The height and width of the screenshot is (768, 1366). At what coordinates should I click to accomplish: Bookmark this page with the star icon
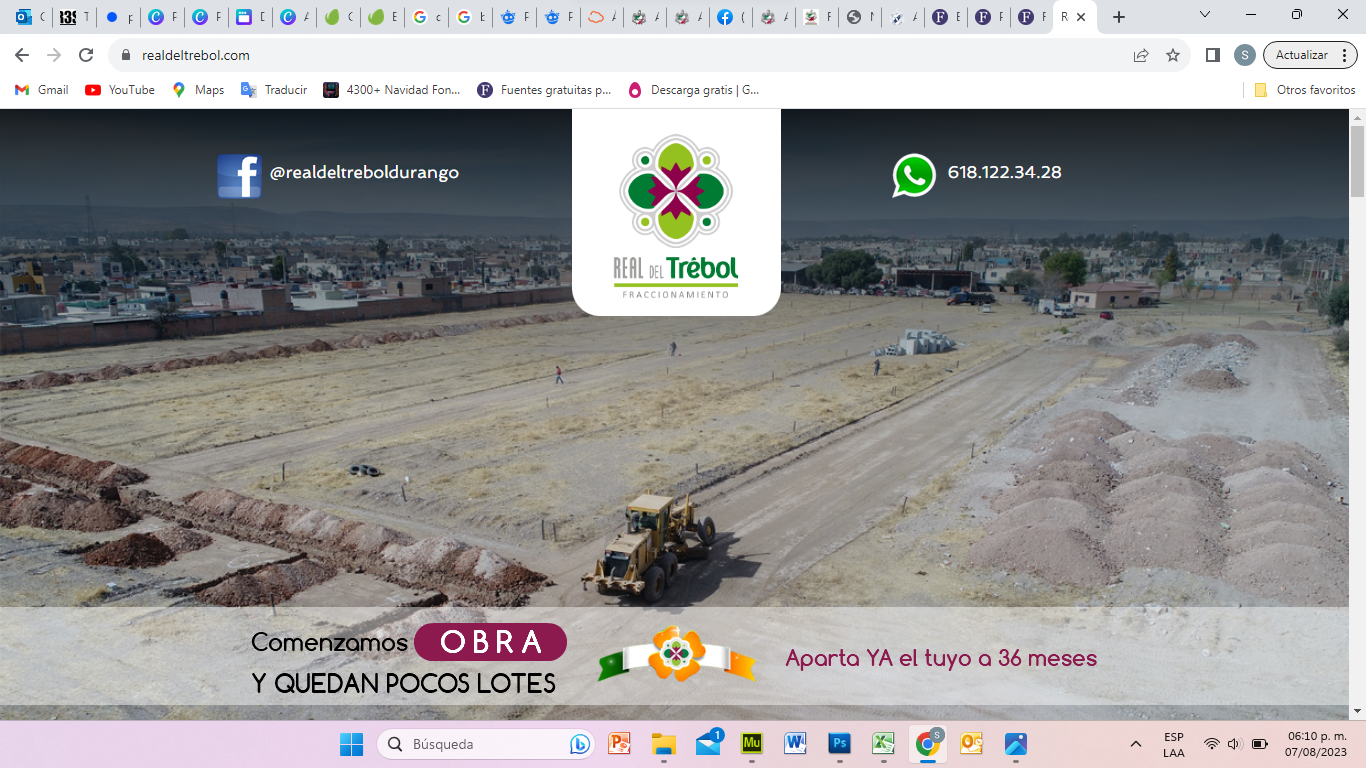(x=1173, y=55)
